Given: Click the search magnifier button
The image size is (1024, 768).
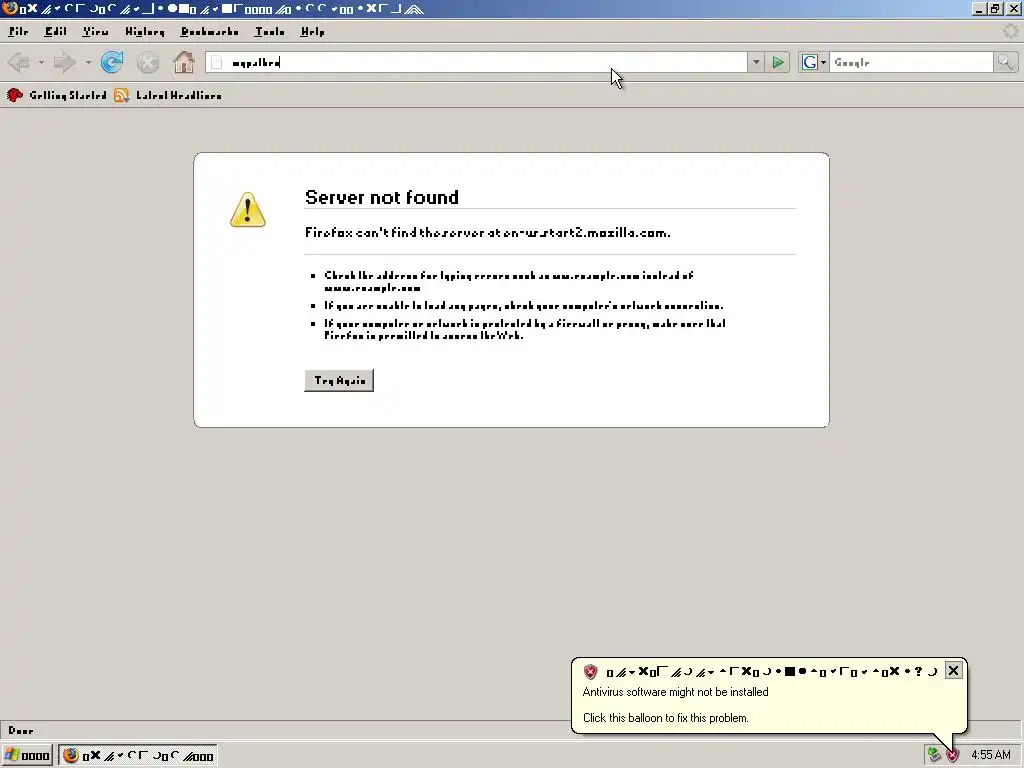Looking at the screenshot, I should click(x=1005, y=62).
